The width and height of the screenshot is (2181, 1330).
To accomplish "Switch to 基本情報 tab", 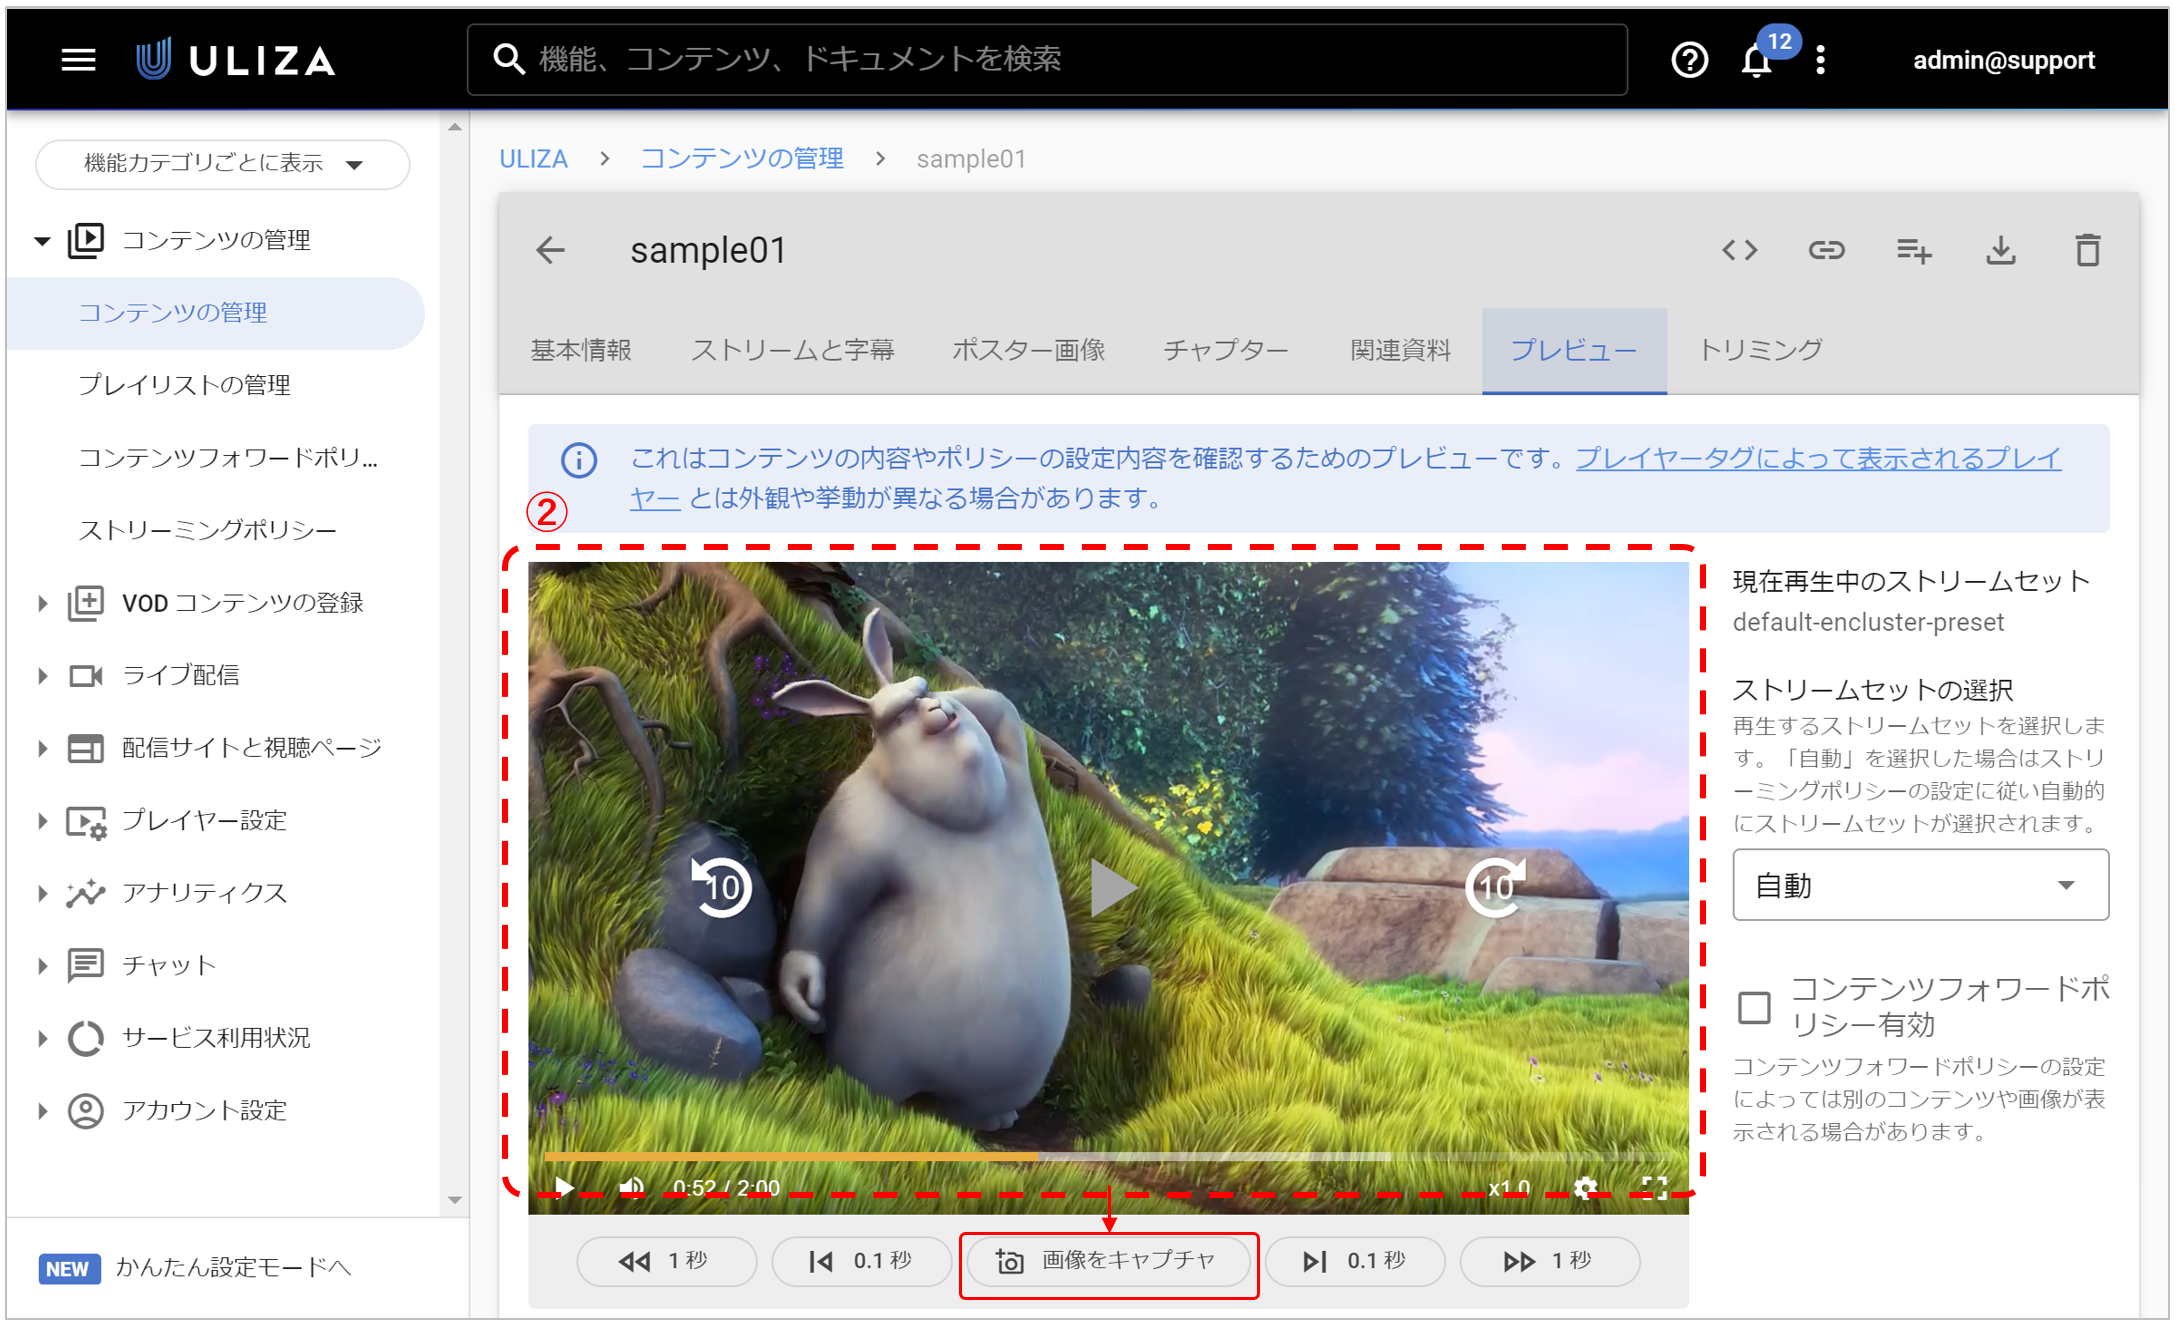I will [581, 350].
